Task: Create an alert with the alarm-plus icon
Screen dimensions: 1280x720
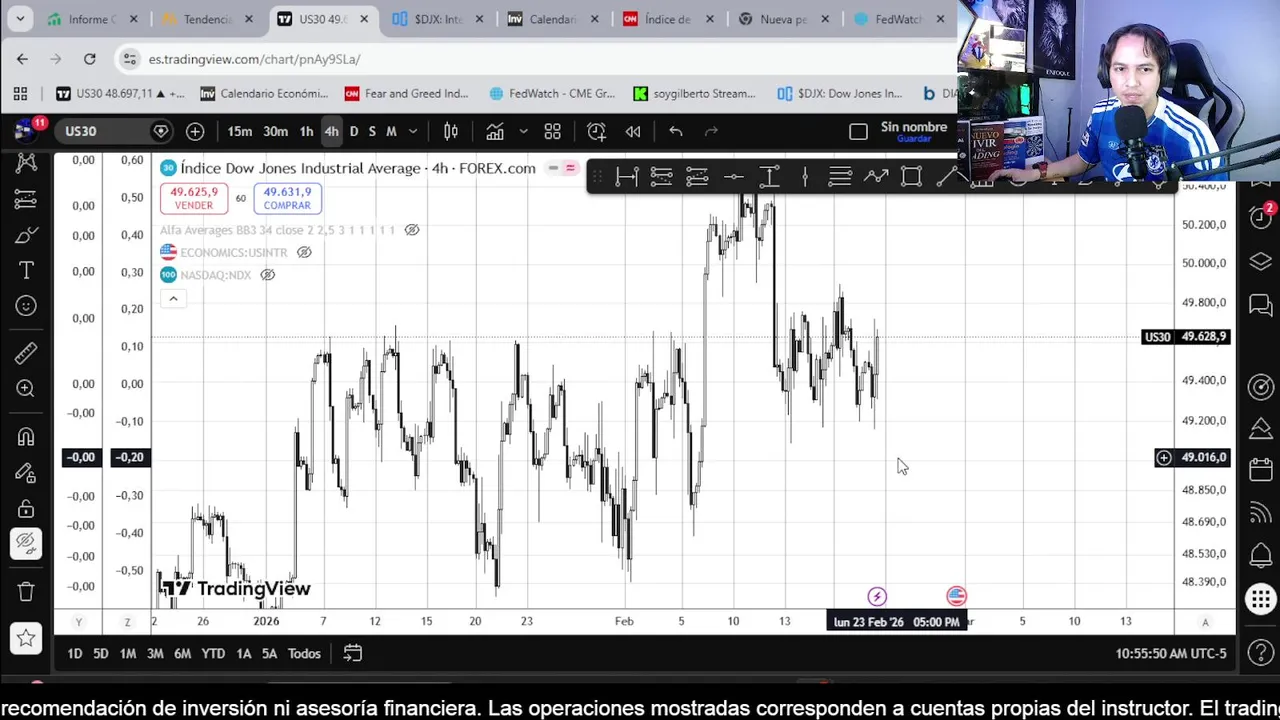Action: (596, 131)
